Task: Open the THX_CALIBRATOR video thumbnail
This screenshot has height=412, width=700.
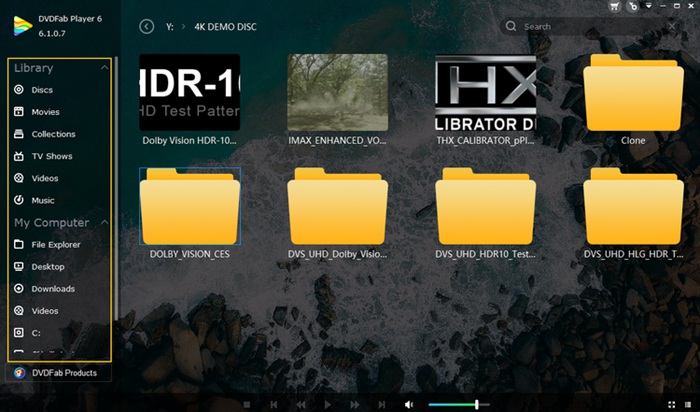Action: [x=486, y=92]
